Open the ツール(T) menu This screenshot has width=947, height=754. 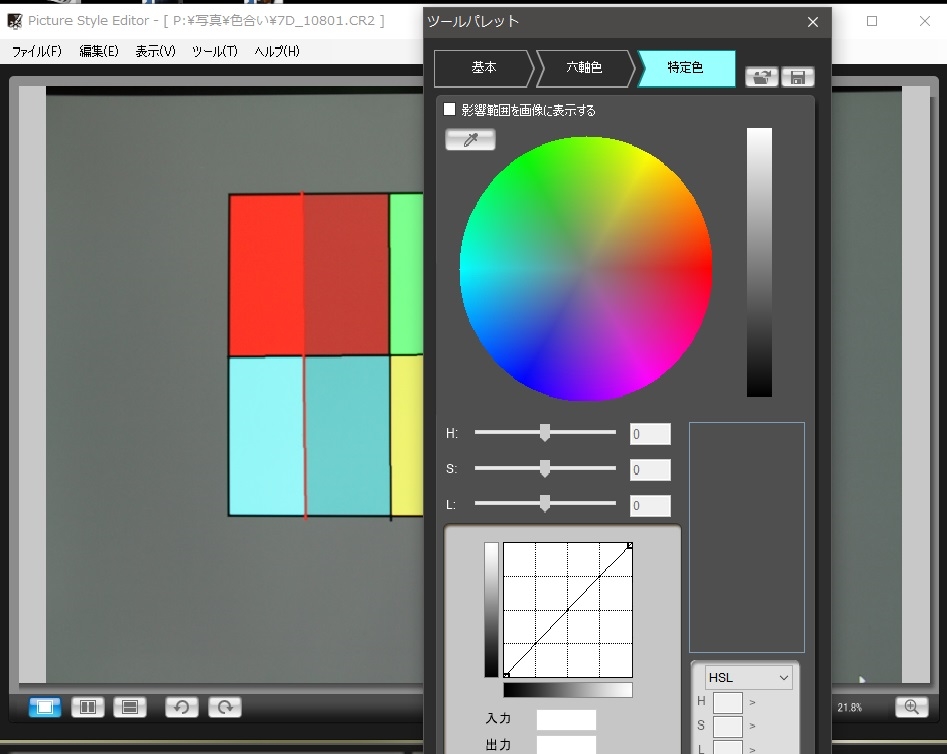[215, 51]
